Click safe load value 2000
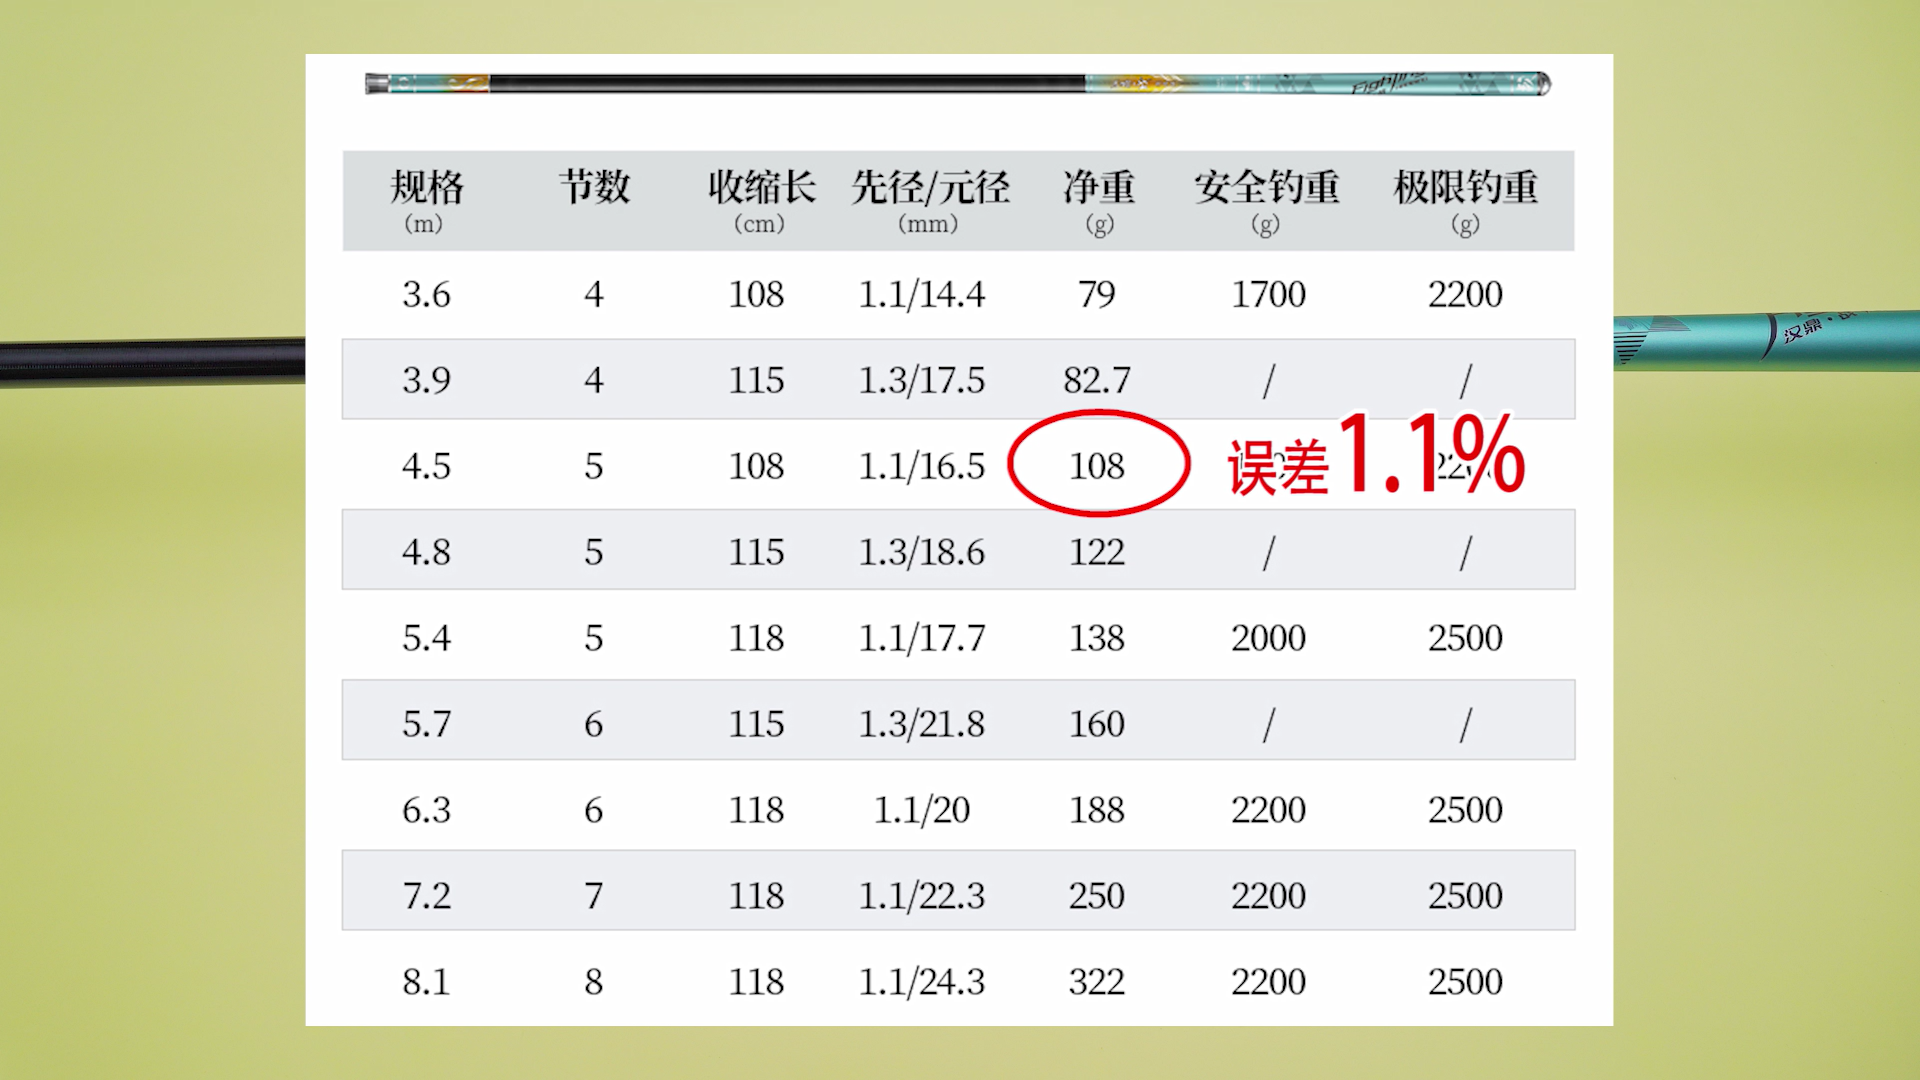This screenshot has width=1920, height=1080. 1268,638
